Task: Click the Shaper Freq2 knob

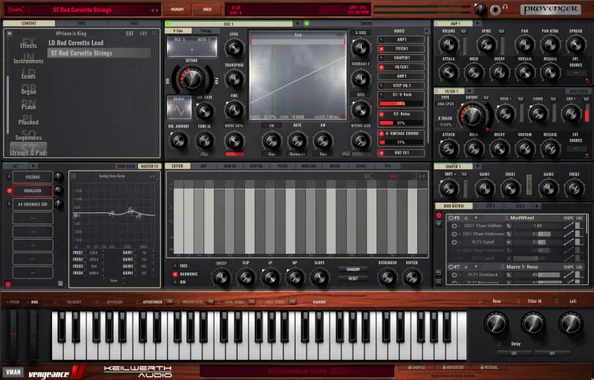Action: coord(574,188)
